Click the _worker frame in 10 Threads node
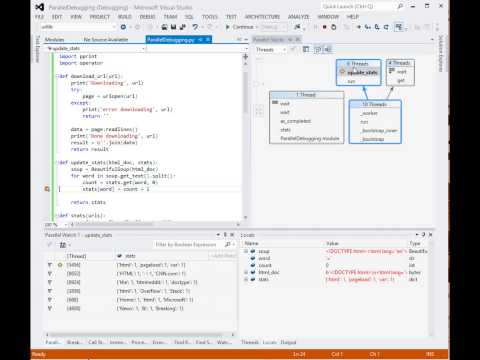Image resolution: width=480 pixels, height=360 pixels. coord(369,113)
